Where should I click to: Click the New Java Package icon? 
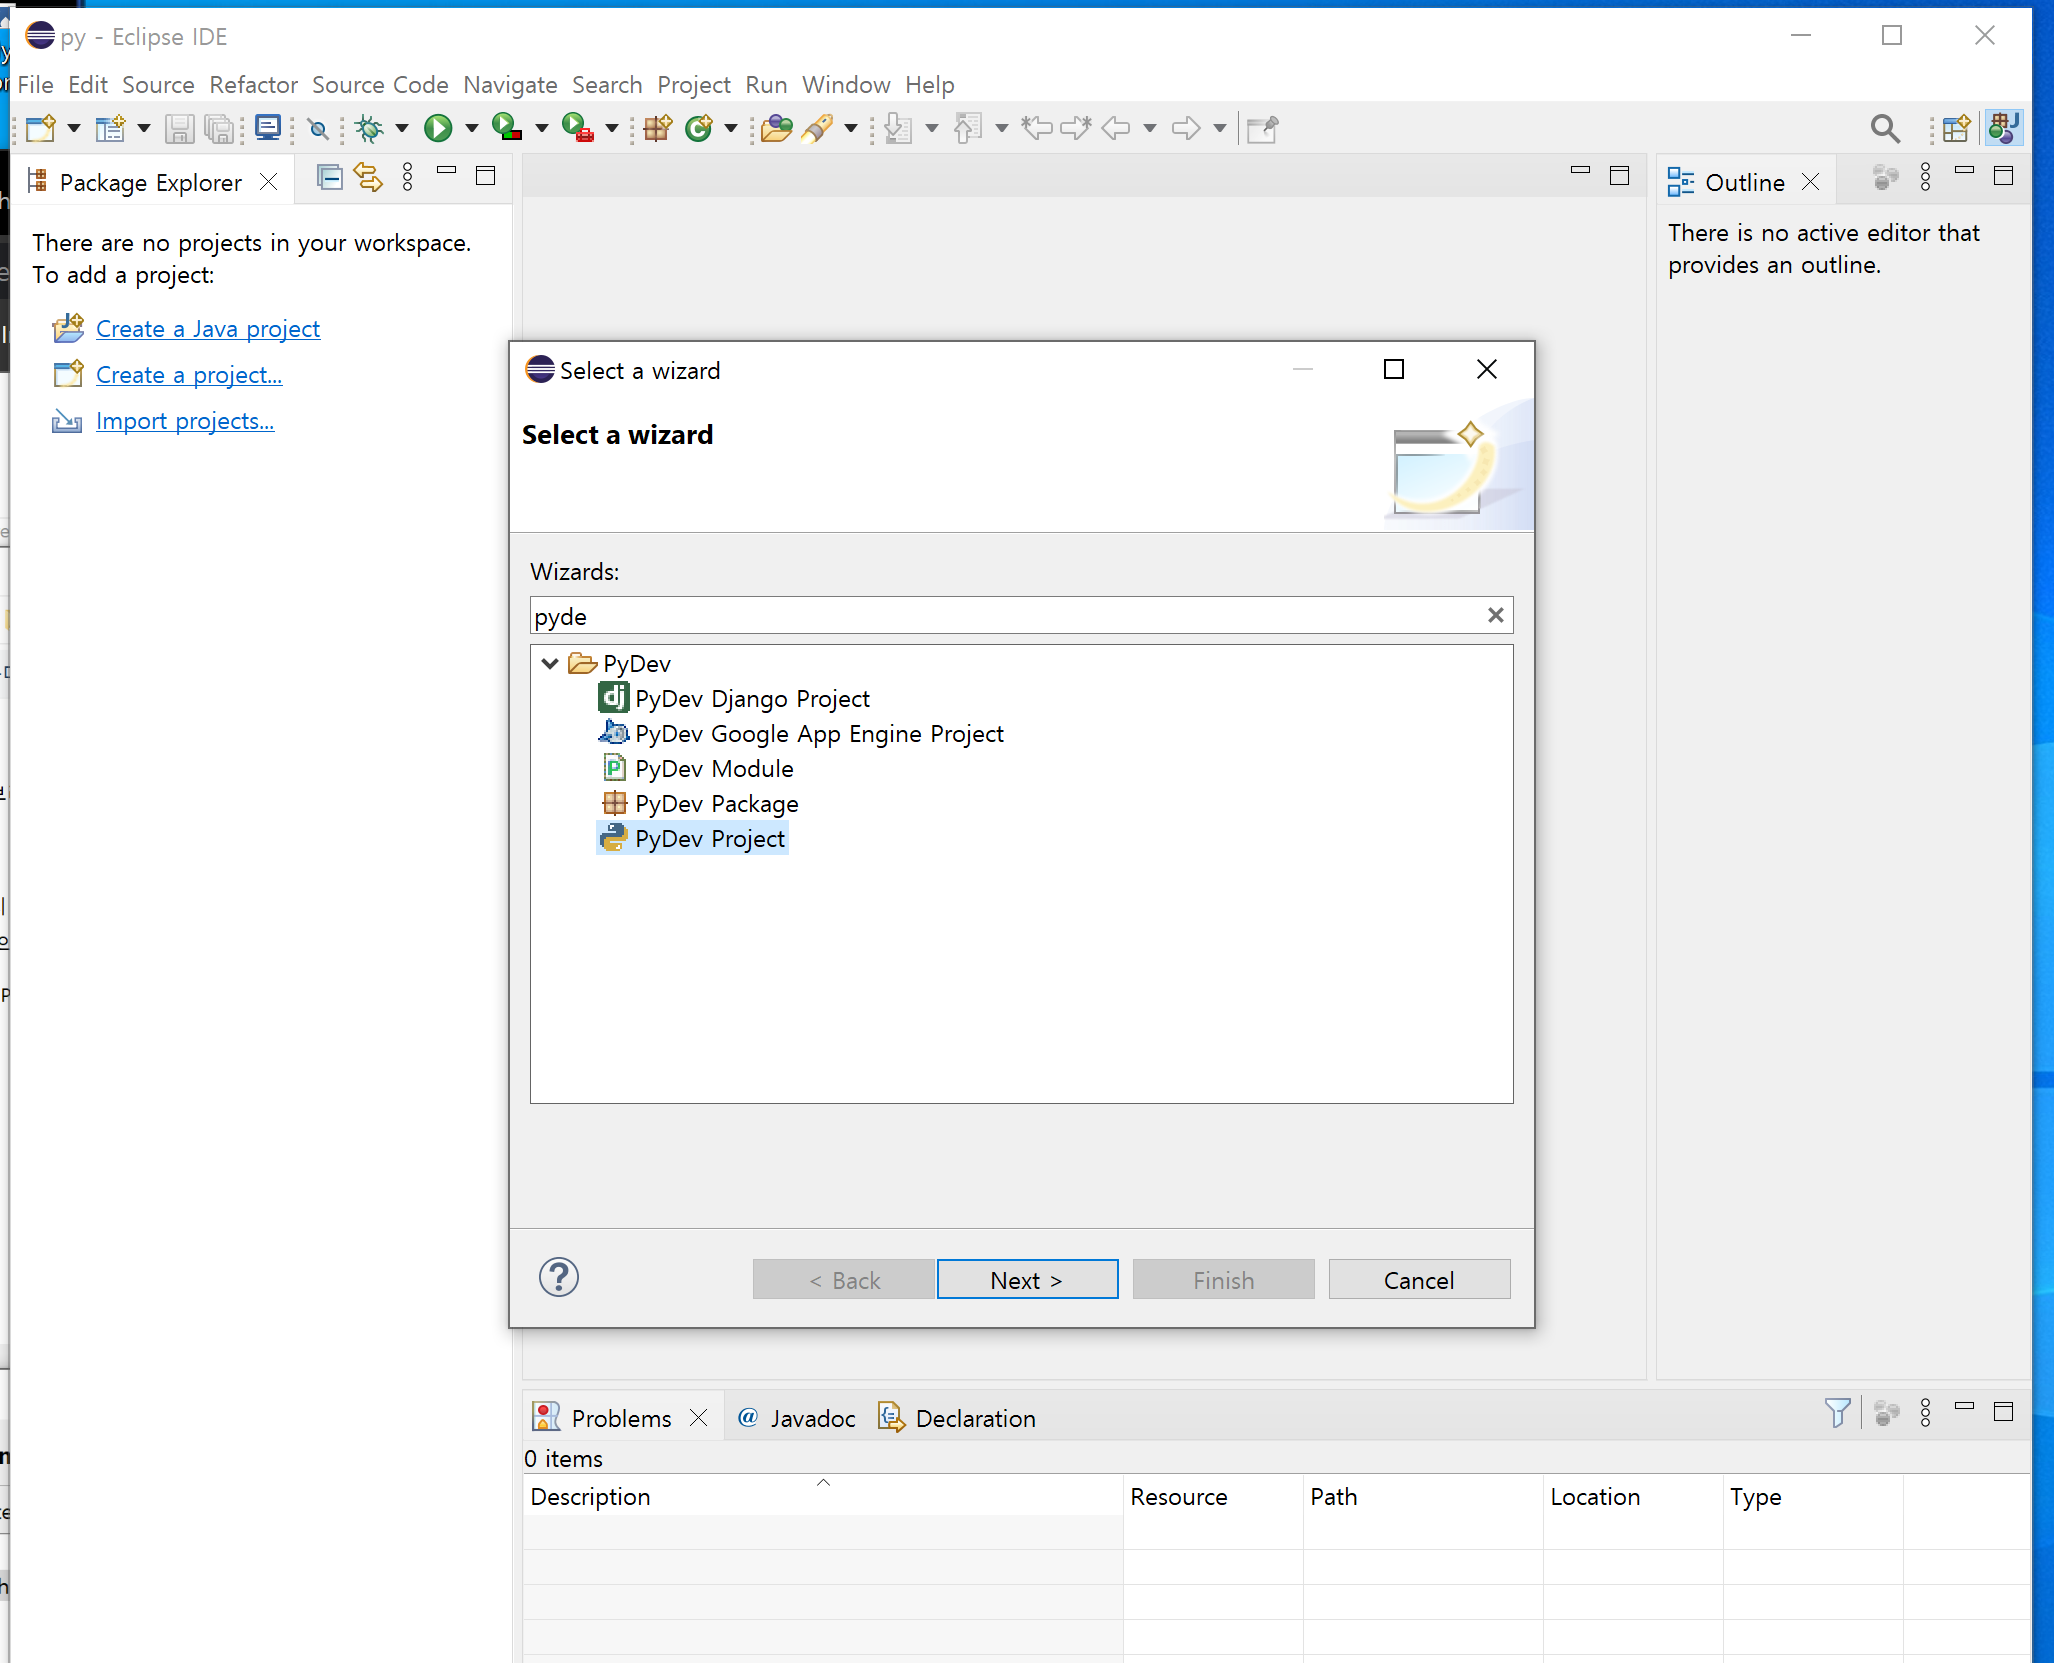point(658,128)
